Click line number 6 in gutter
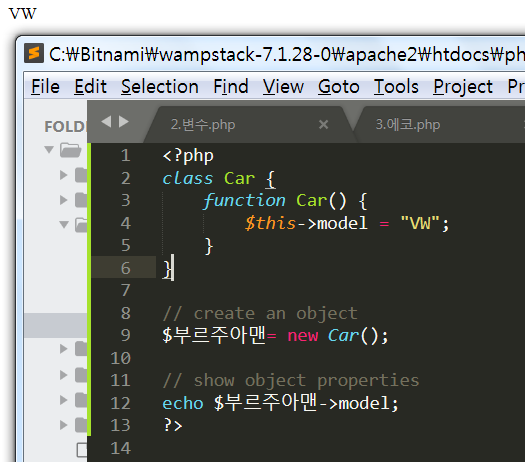Screen dimensions: 525x462 coord(126,268)
